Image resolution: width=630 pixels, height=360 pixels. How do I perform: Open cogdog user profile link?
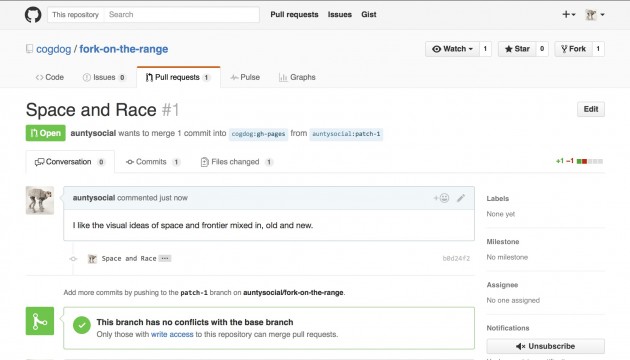point(53,49)
